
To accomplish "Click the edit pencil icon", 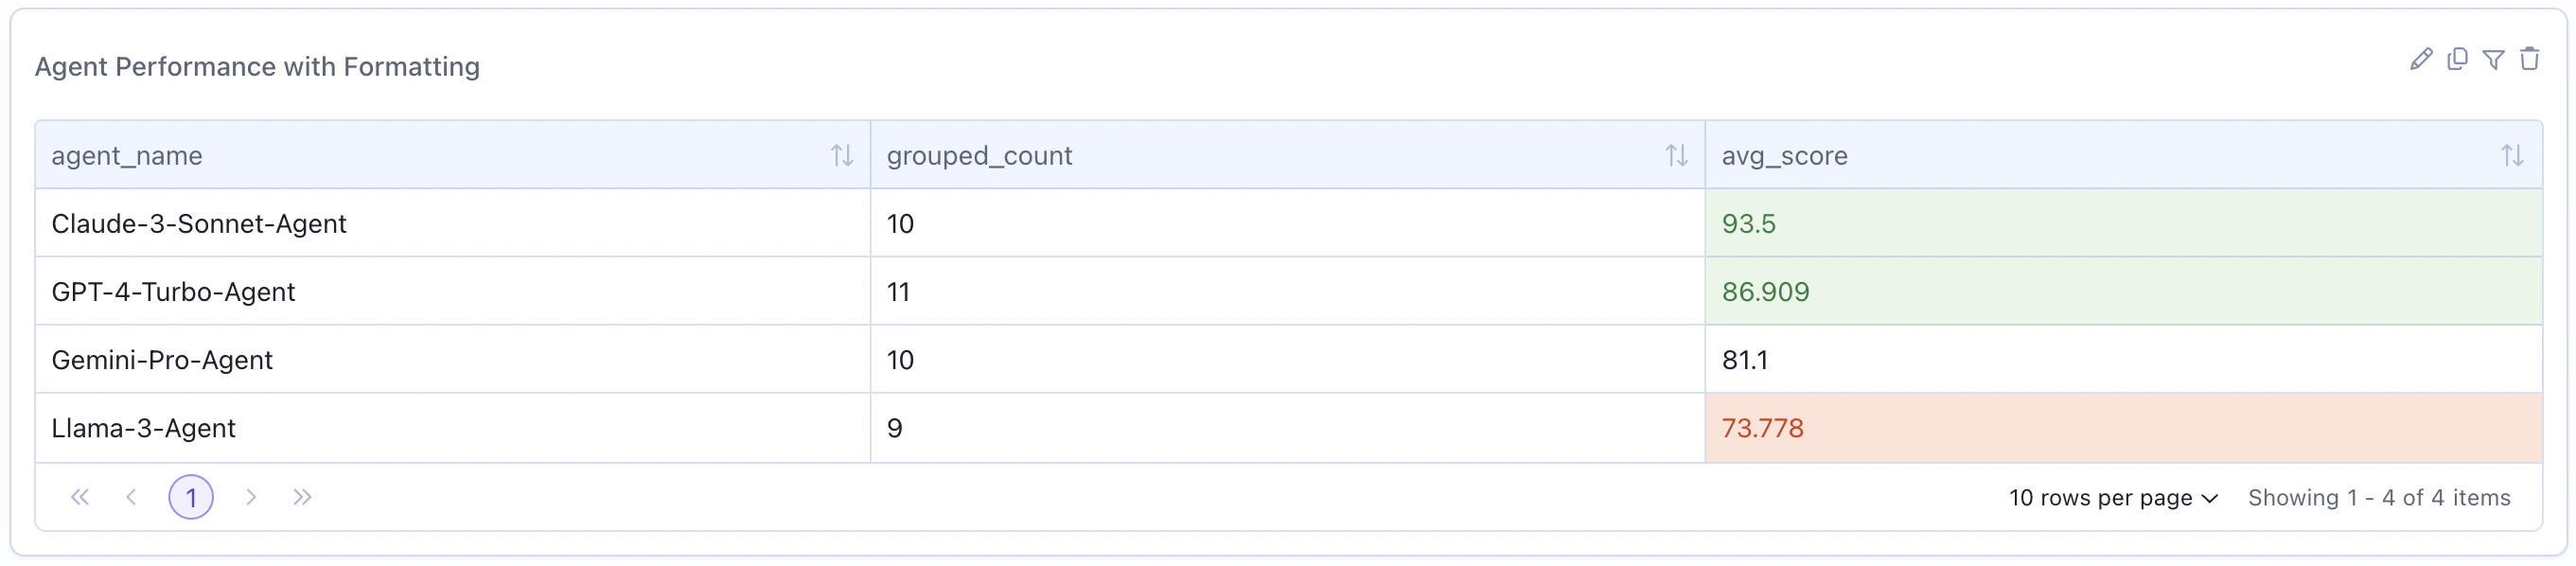I will coord(2421,59).
